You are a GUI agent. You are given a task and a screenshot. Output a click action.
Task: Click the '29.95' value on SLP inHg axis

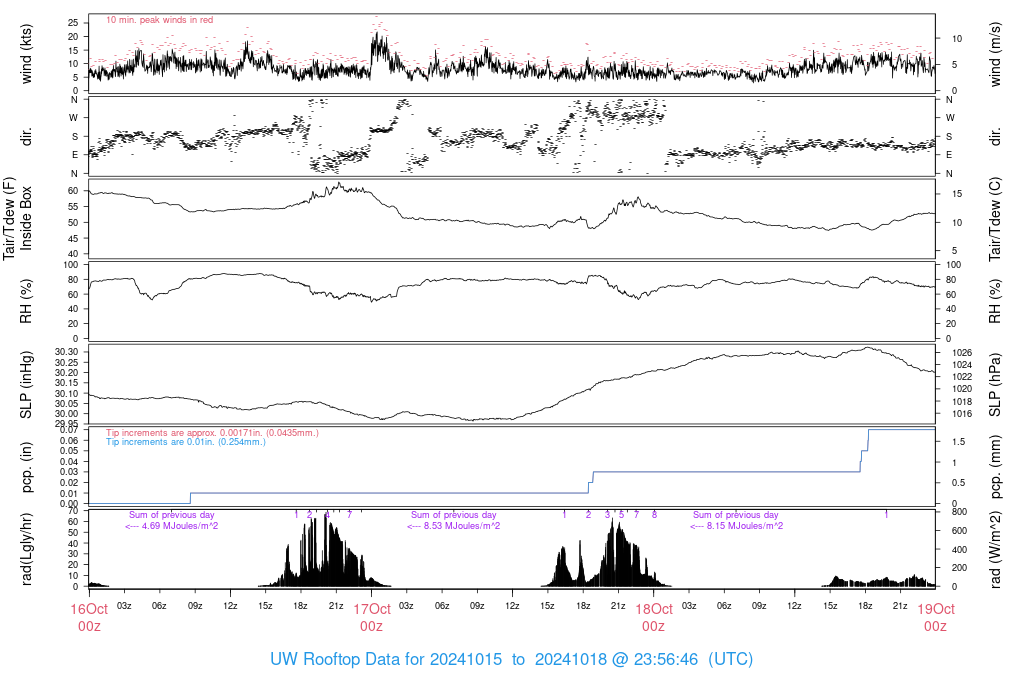point(67,424)
